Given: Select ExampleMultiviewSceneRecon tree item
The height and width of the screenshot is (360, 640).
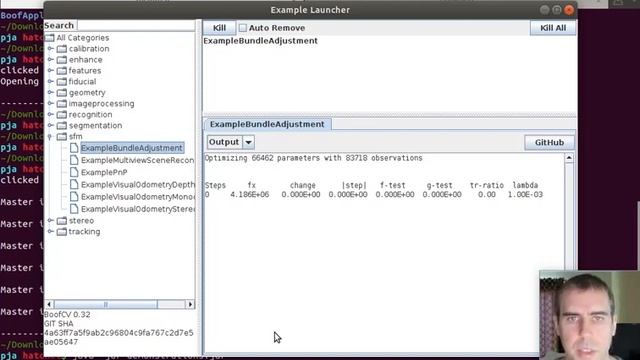Looking at the screenshot, I should 138,160.
